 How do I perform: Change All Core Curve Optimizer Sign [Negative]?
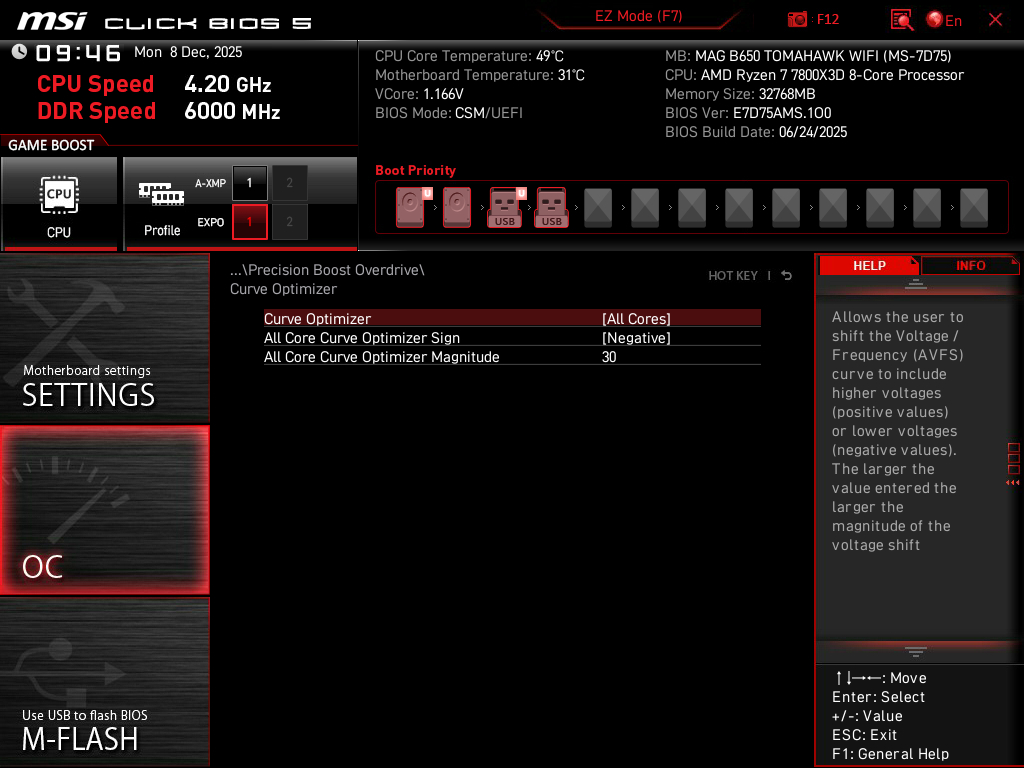tap(636, 338)
